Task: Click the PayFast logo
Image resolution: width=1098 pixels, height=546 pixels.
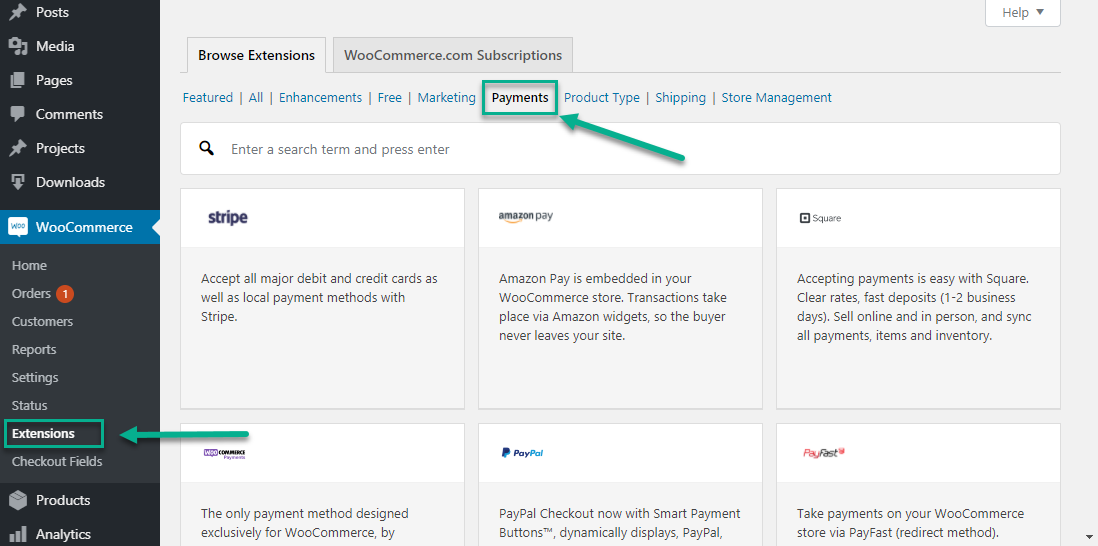Action: coord(824,453)
